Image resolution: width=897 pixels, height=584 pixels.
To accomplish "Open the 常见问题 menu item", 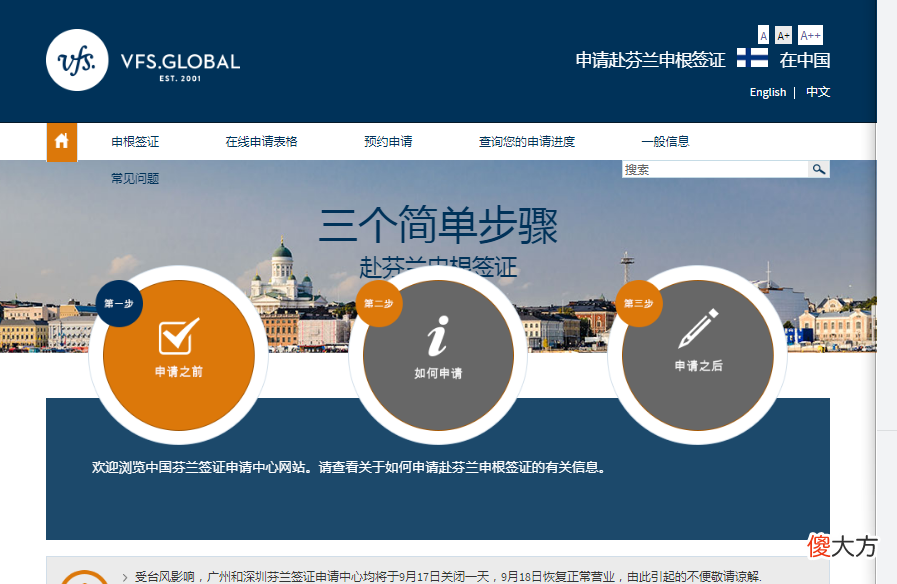I will tap(135, 178).
